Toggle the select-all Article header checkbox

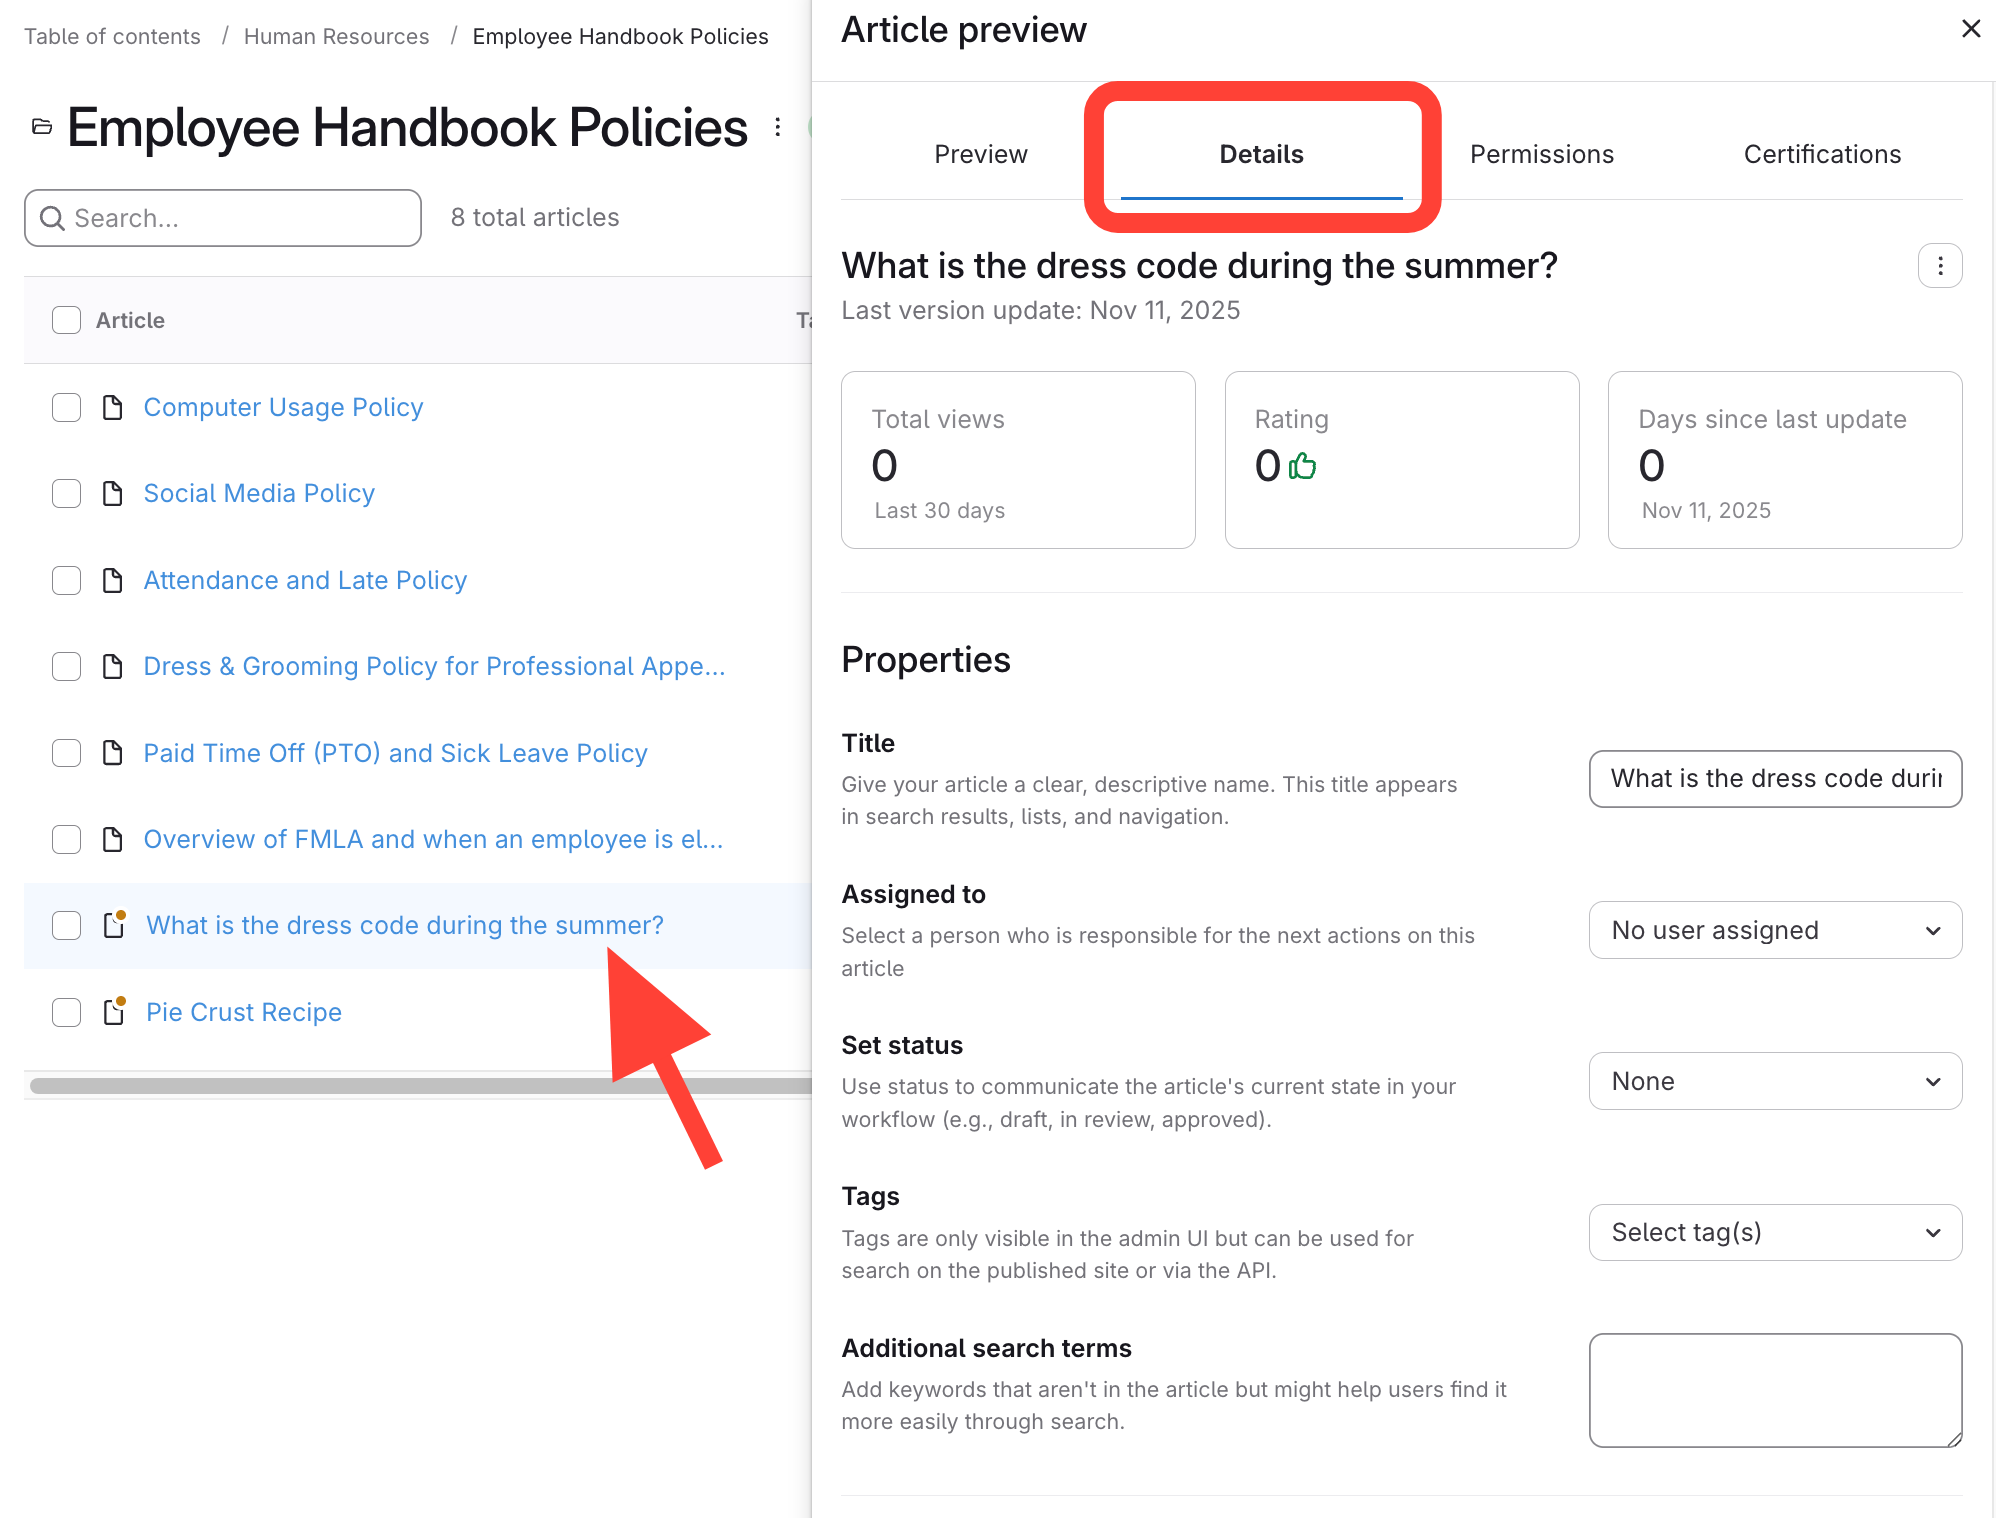click(67, 320)
